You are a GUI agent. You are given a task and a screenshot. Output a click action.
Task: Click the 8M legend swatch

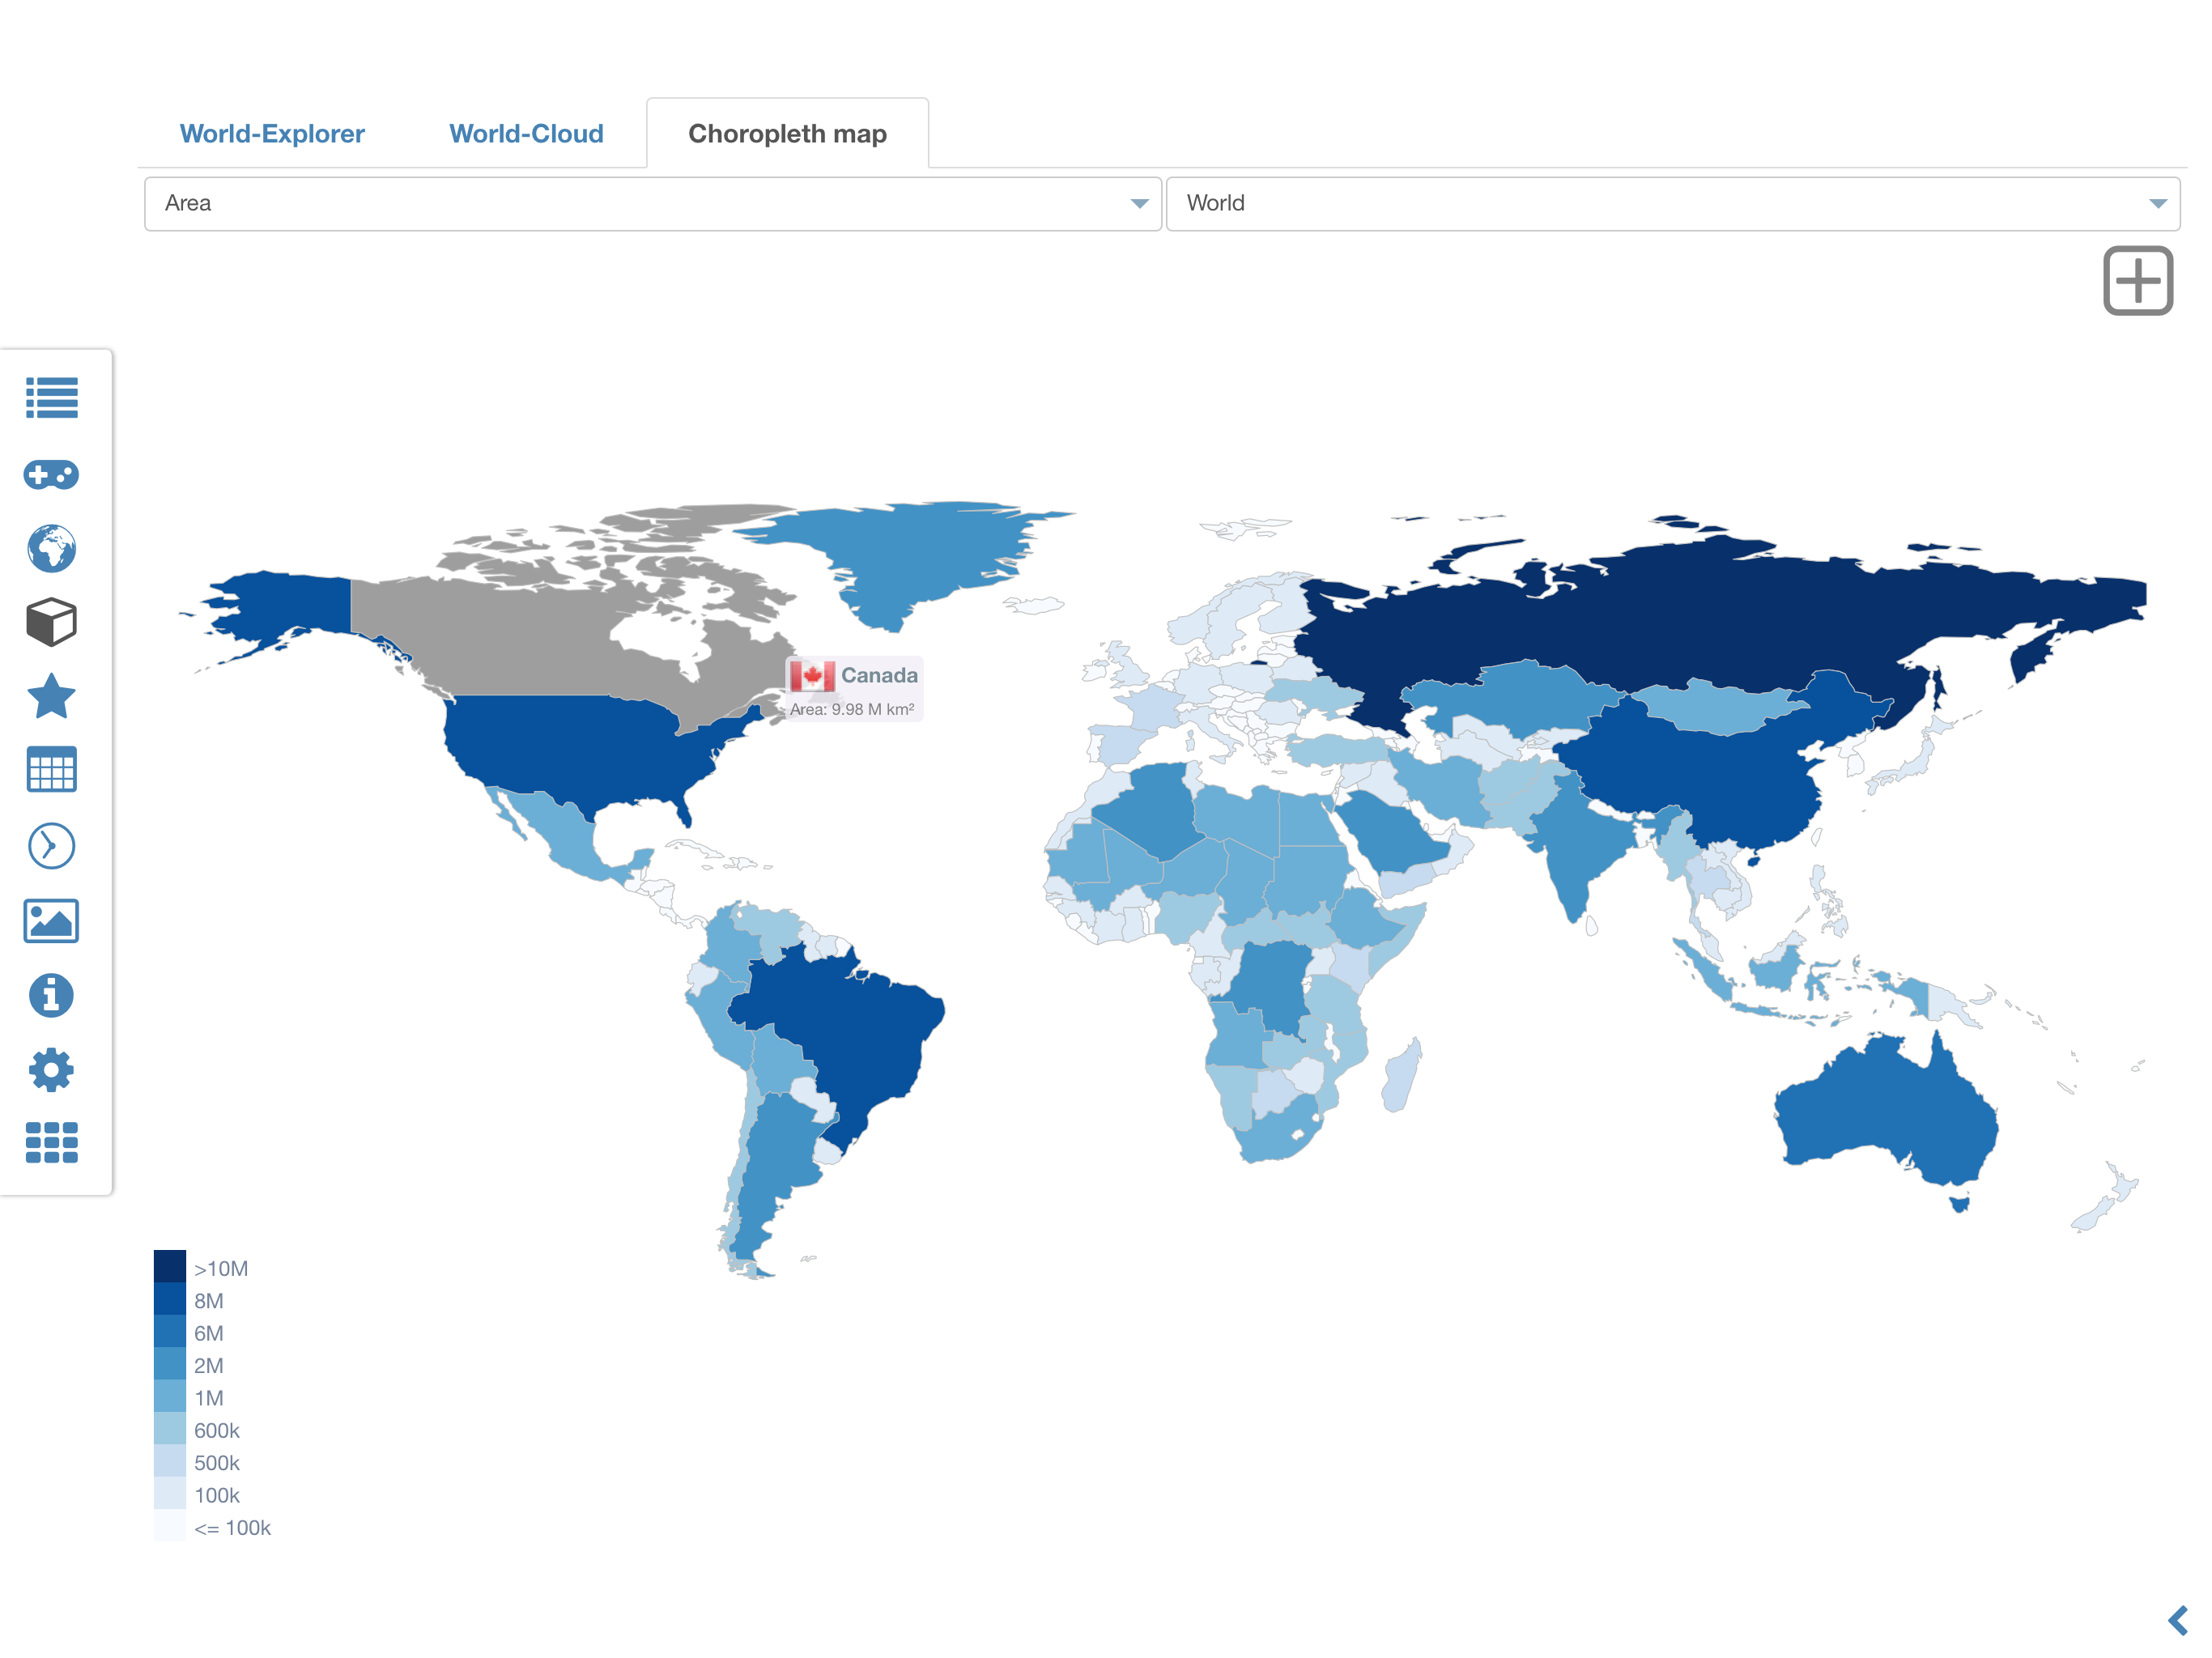(170, 1298)
